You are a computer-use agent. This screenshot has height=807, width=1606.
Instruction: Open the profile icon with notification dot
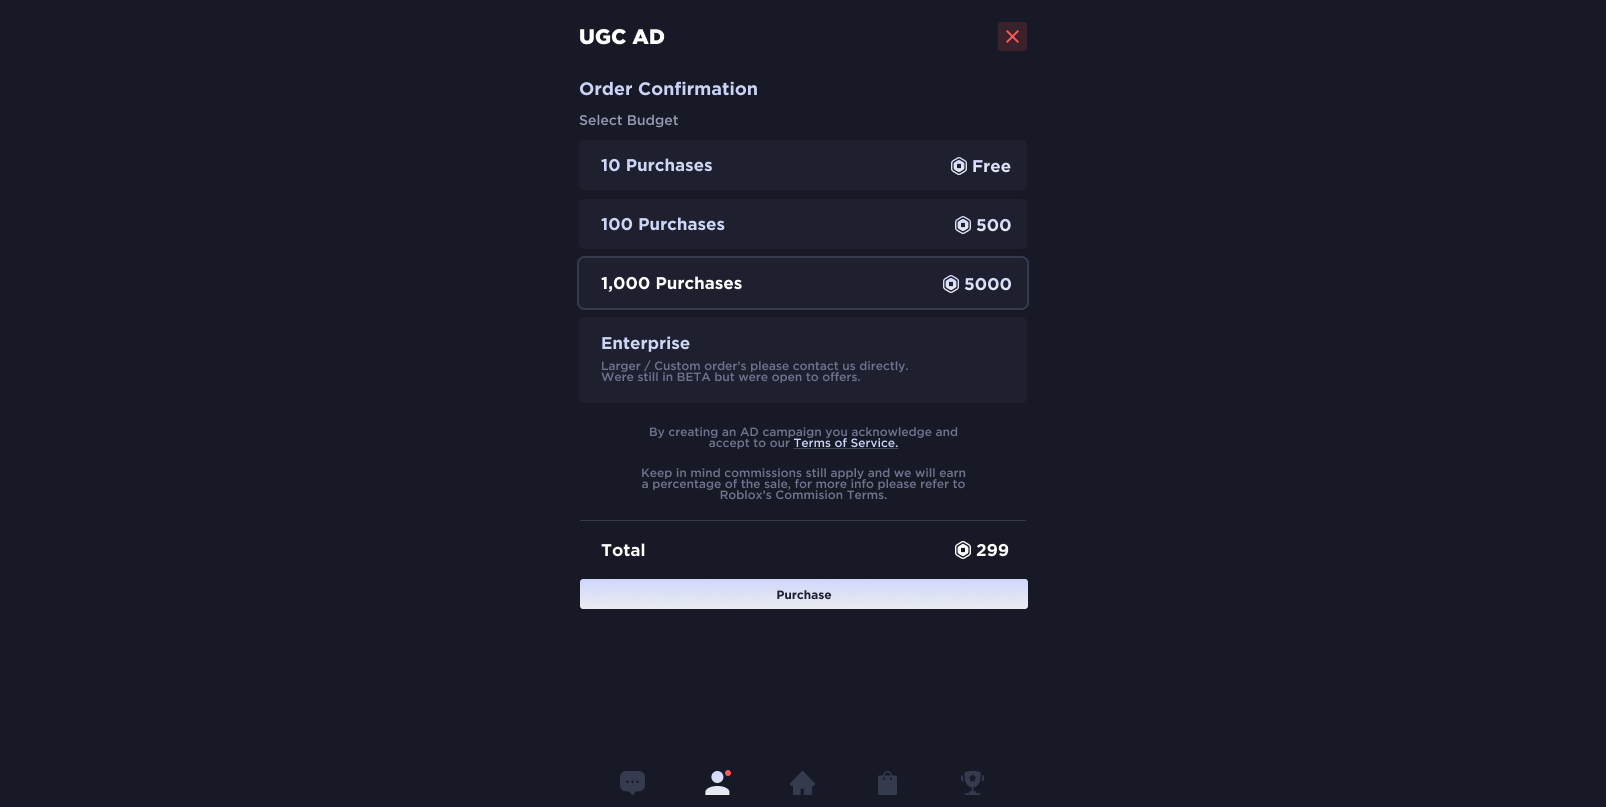tap(717, 782)
